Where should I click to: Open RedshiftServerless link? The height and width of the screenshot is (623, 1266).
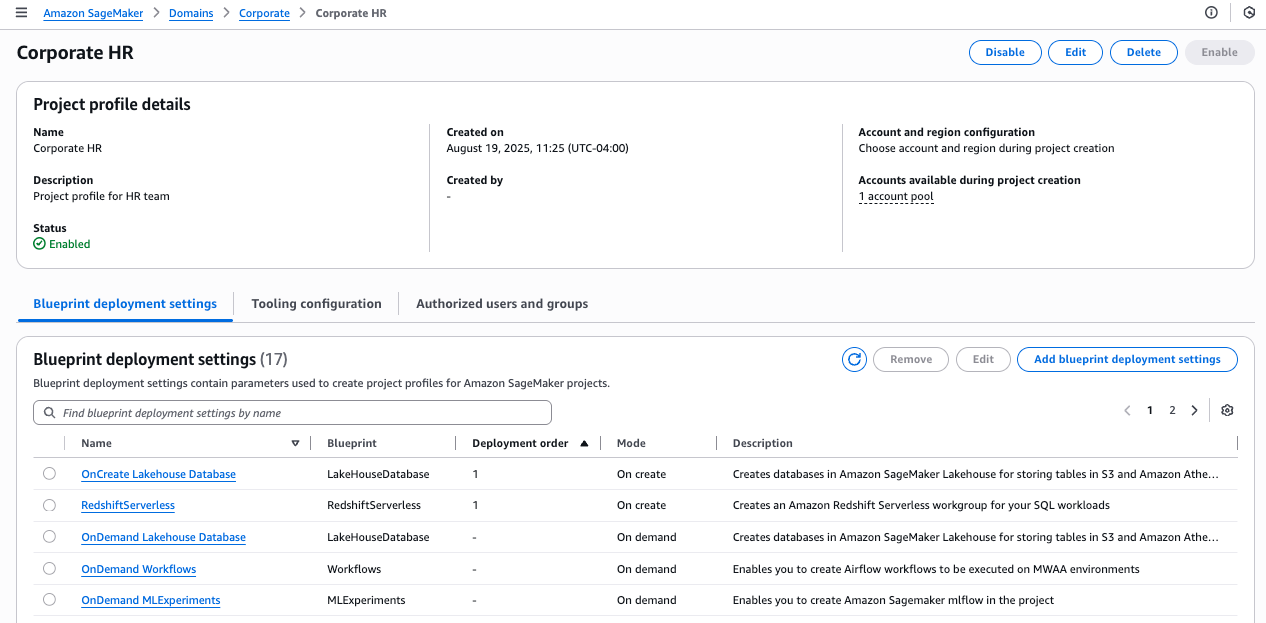point(128,505)
